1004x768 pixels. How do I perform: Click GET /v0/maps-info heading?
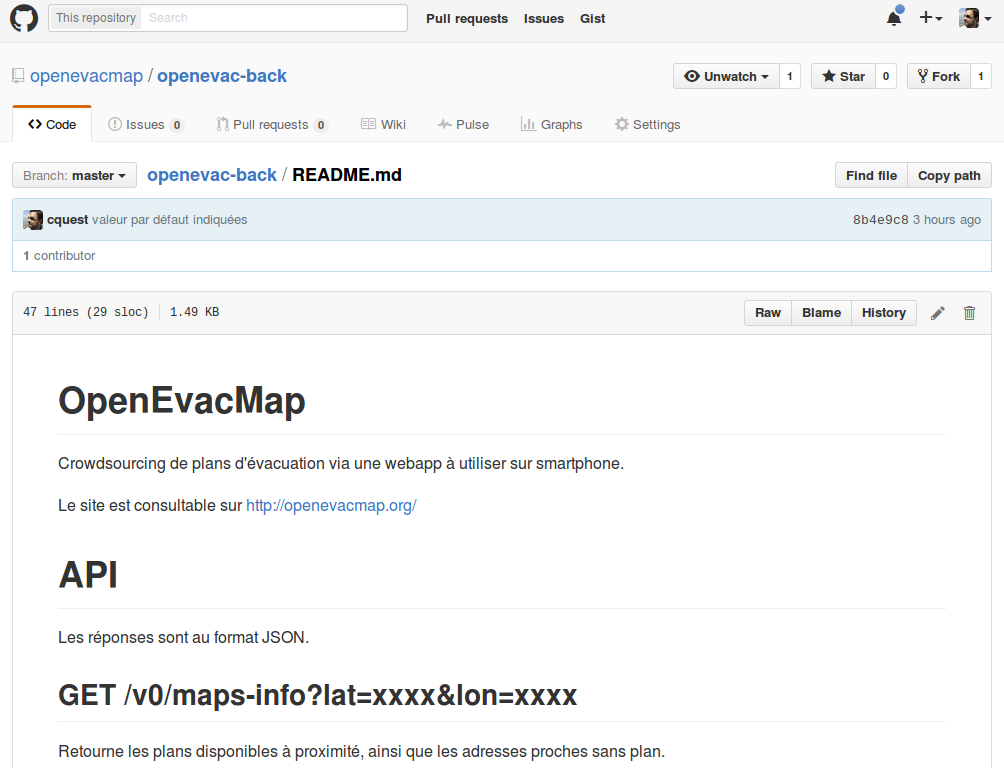(x=318, y=695)
